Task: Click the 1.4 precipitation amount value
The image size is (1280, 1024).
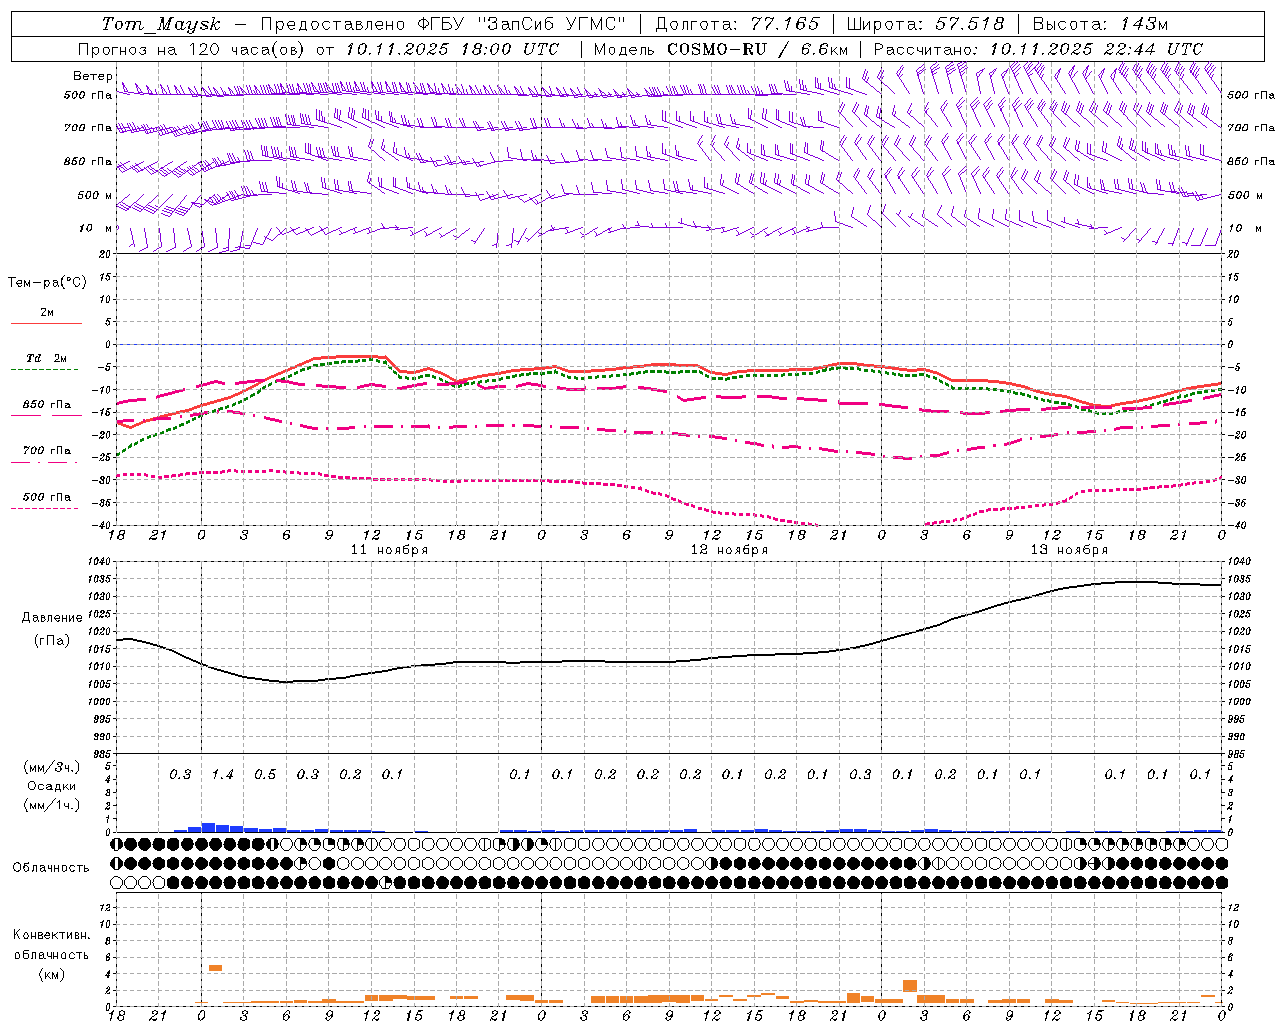Action: [223, 775]
